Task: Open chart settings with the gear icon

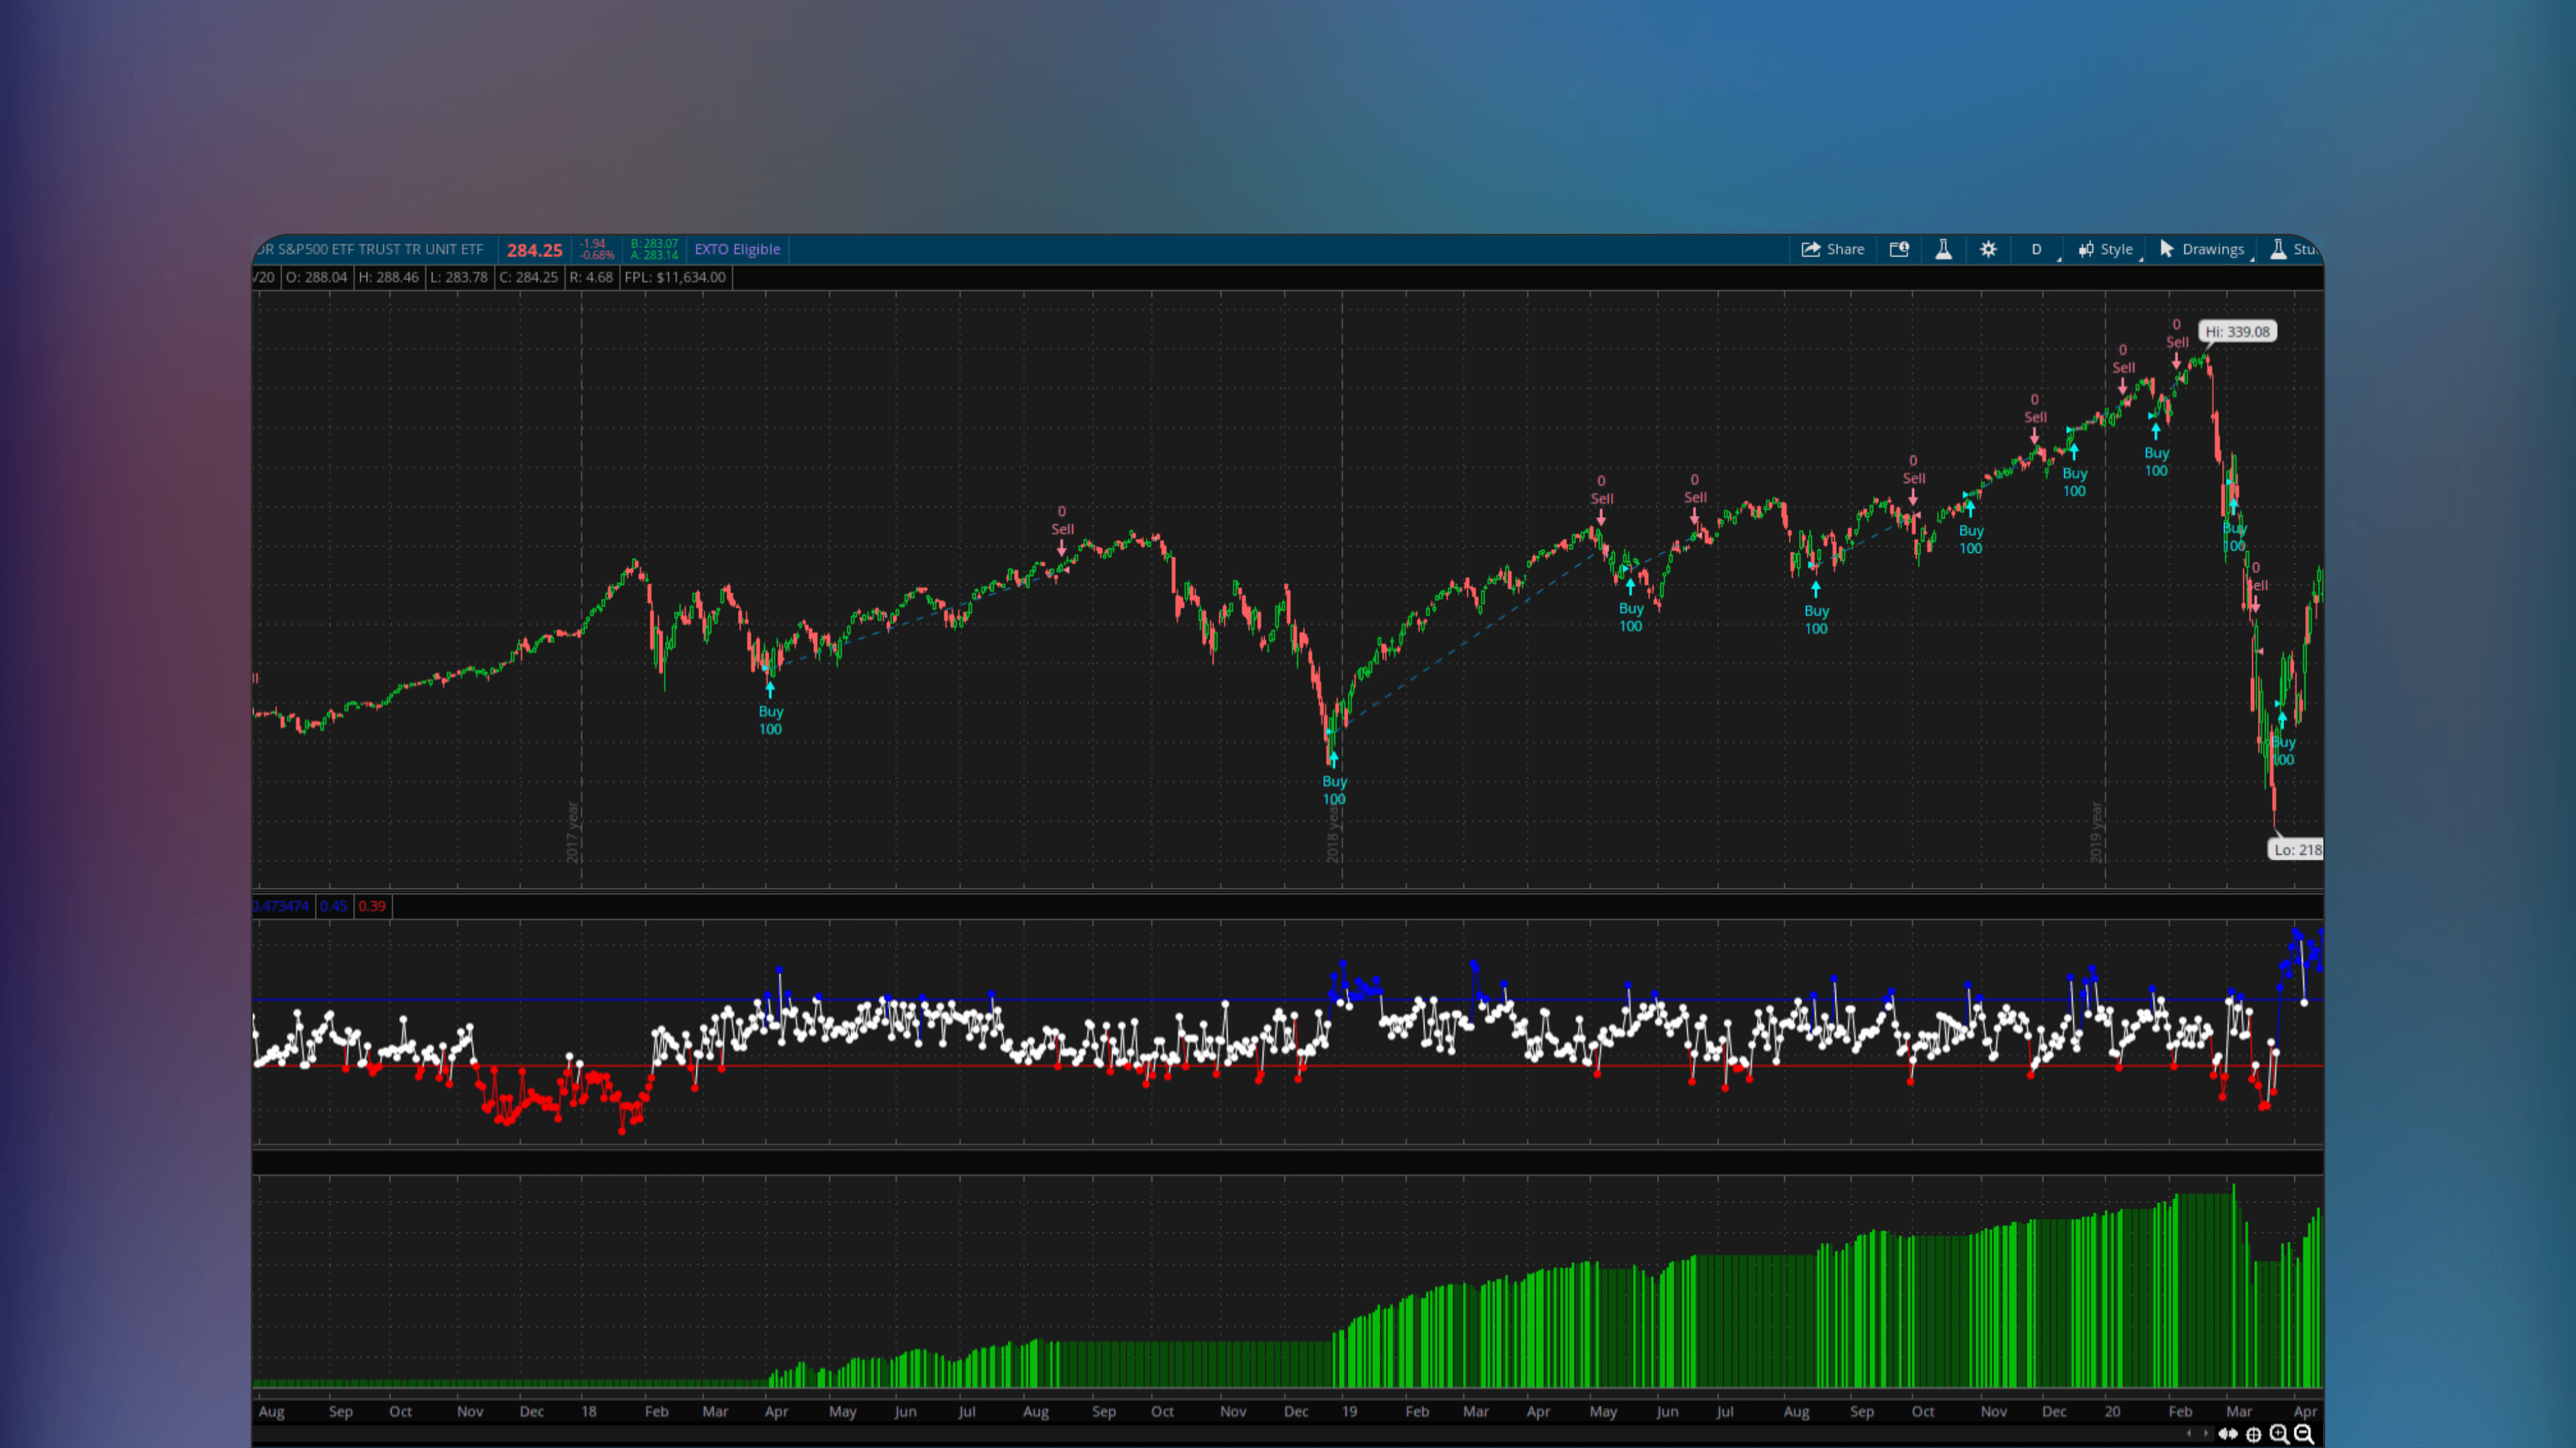Action: [1988, 249]
